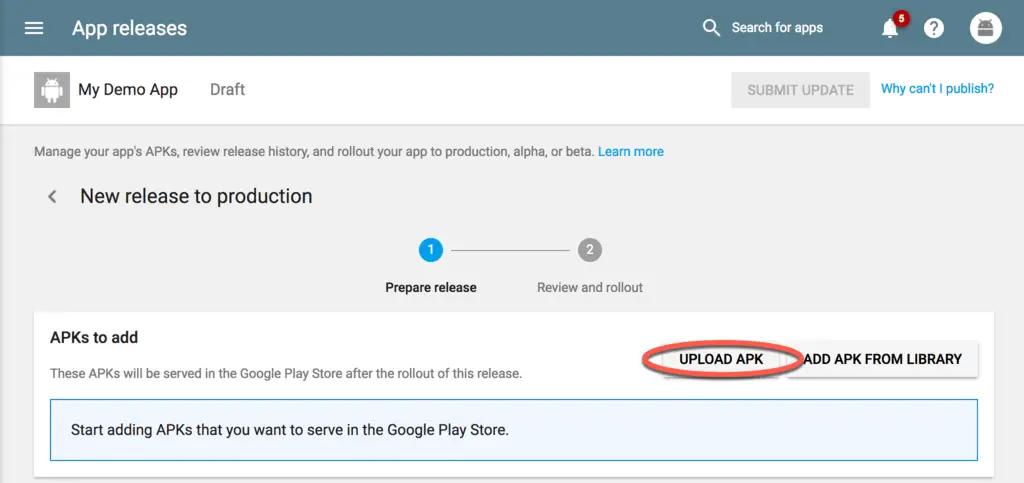
Task: Click the Upload APK button
Action: tap(720, 359)
